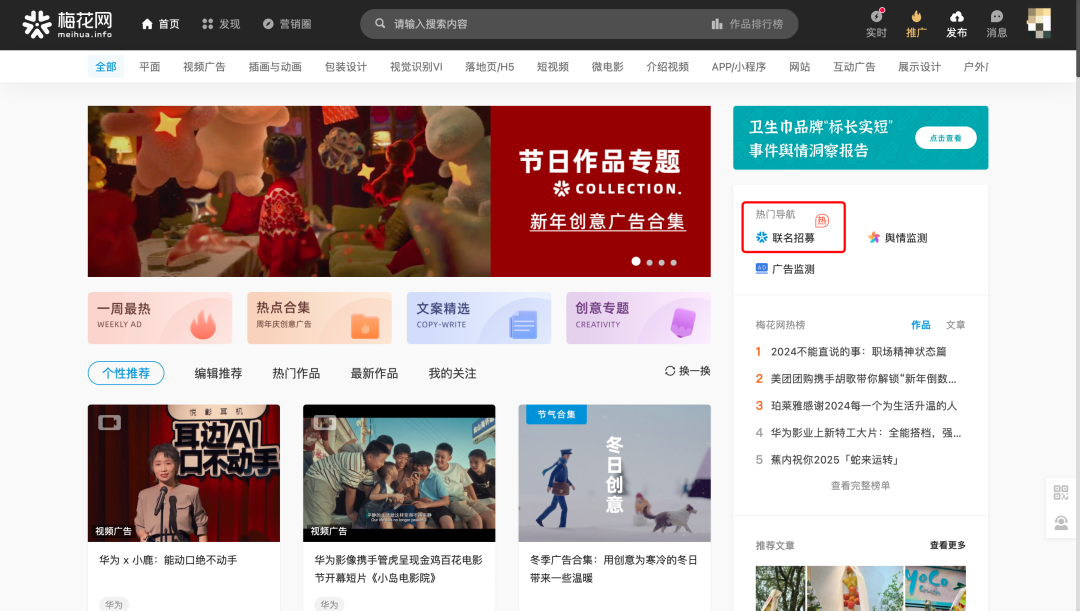Select the 个性推荐 filter pill

pyautogui.click(x=126, y=373)
